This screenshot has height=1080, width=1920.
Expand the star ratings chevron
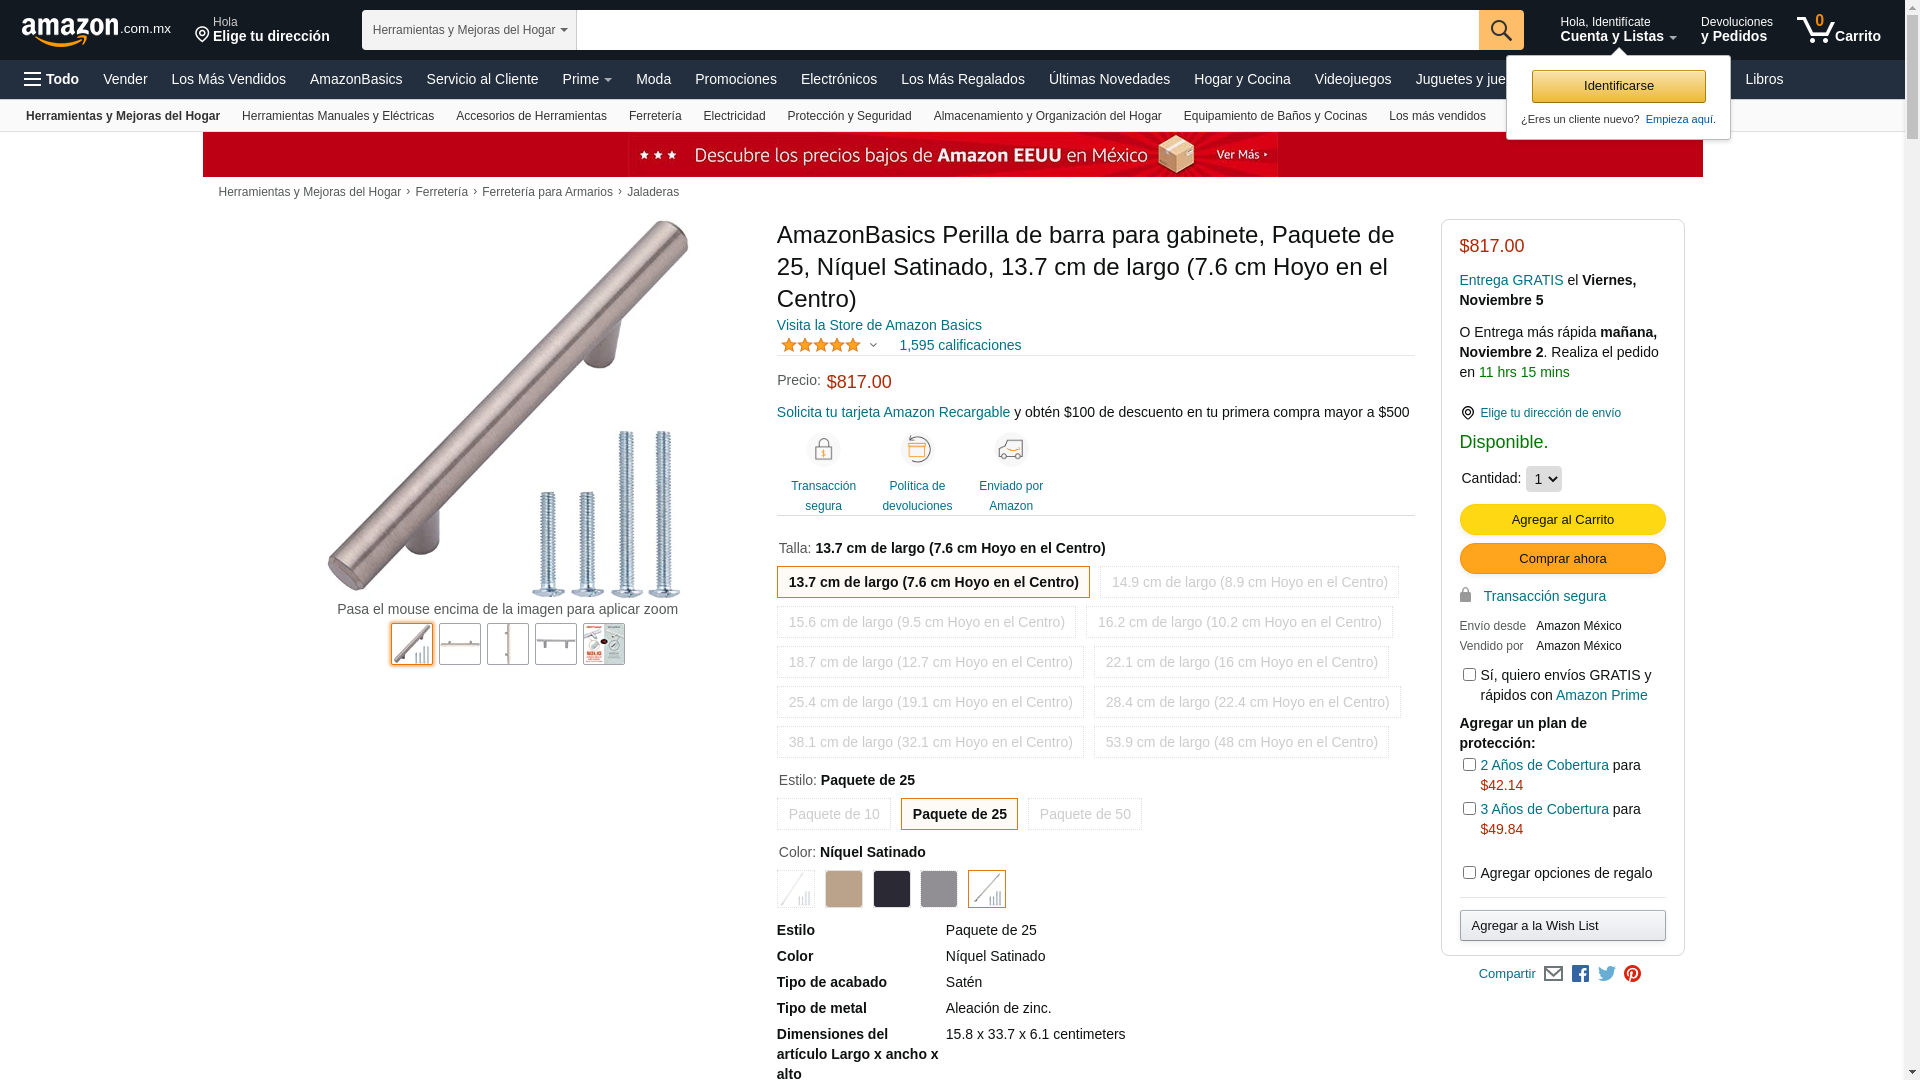click(873, 346)
